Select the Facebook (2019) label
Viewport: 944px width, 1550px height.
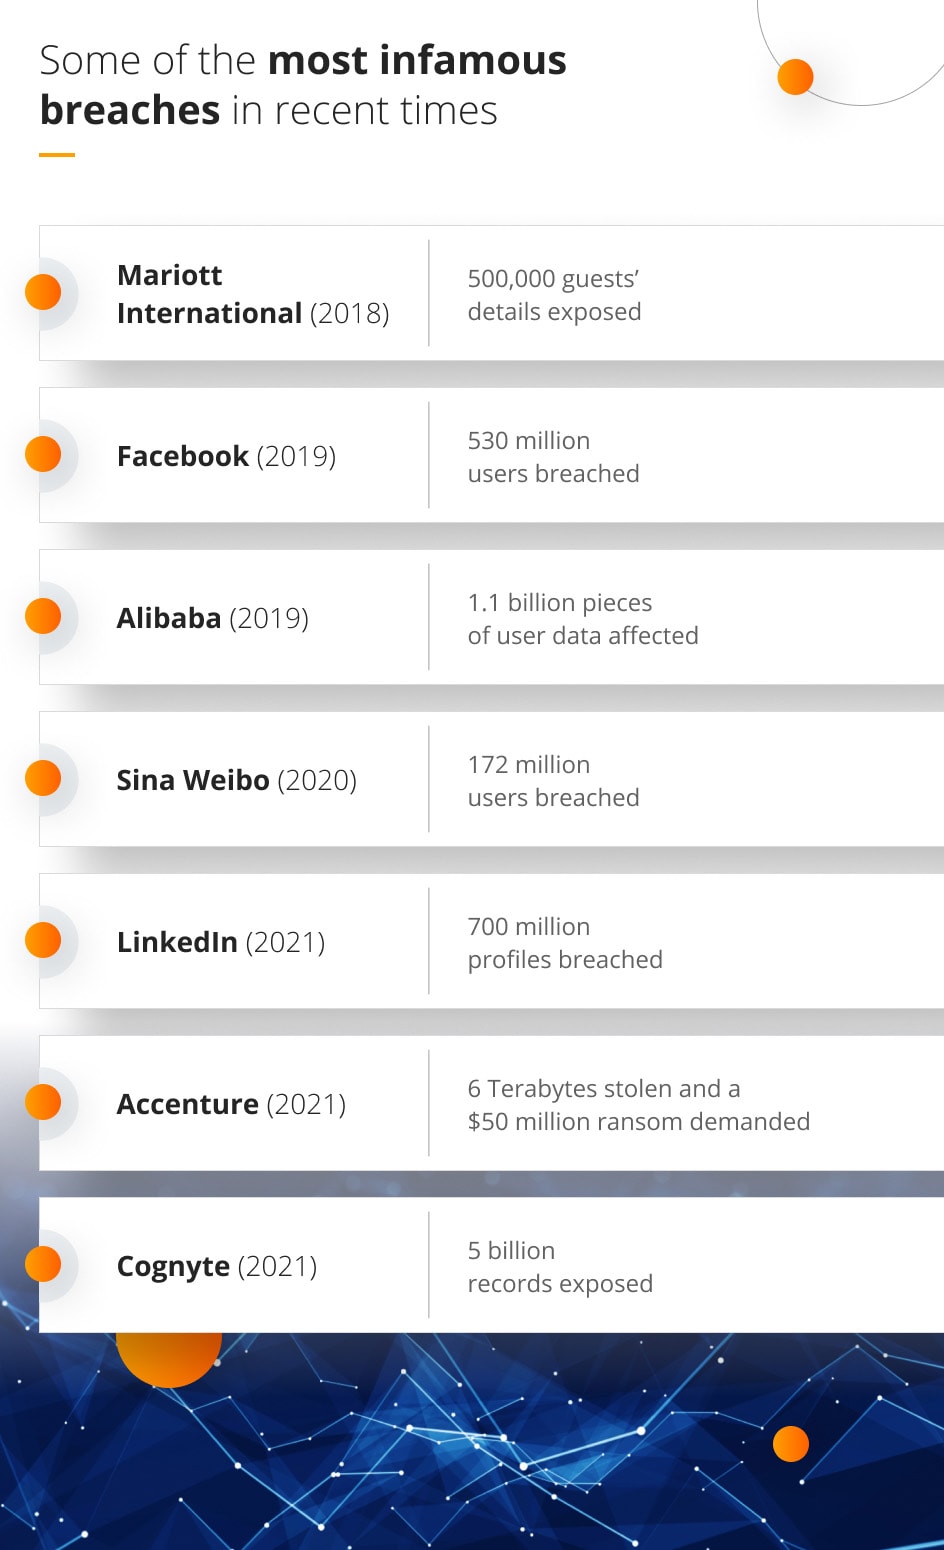[226, 456]
